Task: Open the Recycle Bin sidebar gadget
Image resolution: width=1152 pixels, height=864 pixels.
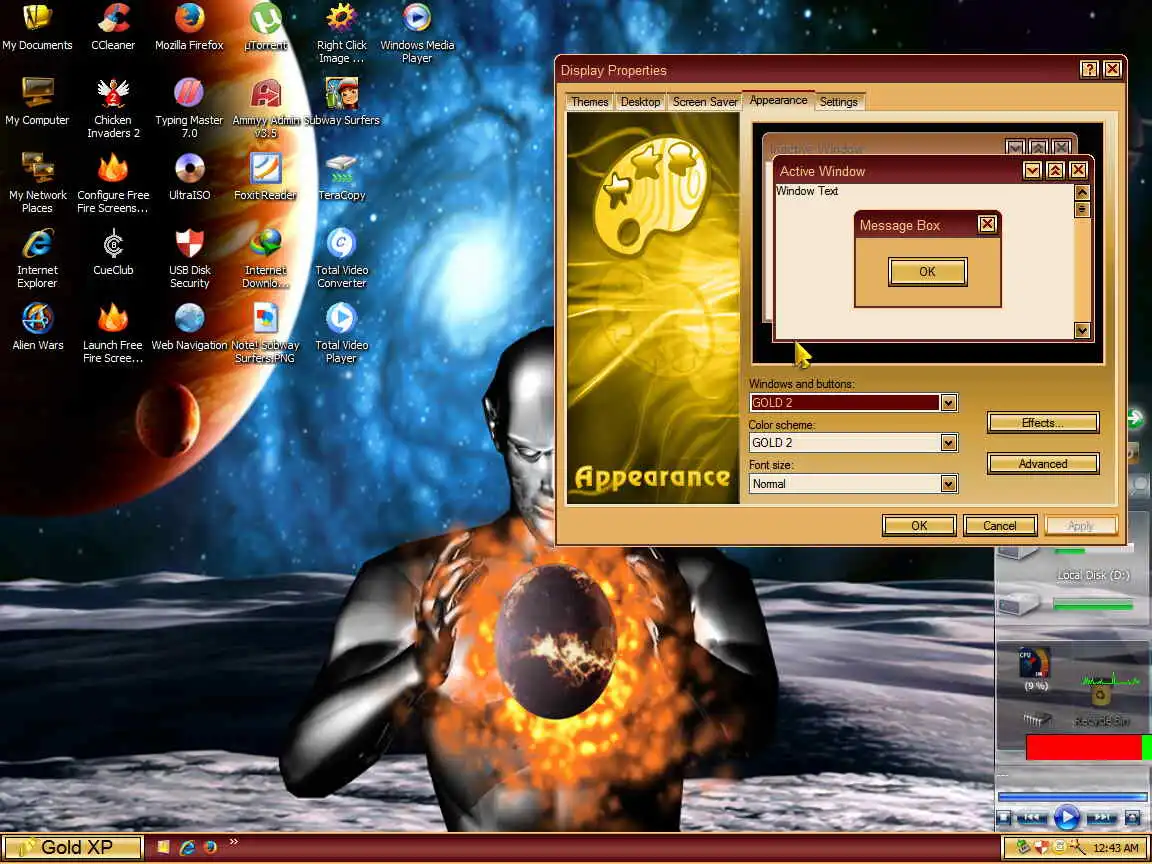Action: [x=1101, y=702]
